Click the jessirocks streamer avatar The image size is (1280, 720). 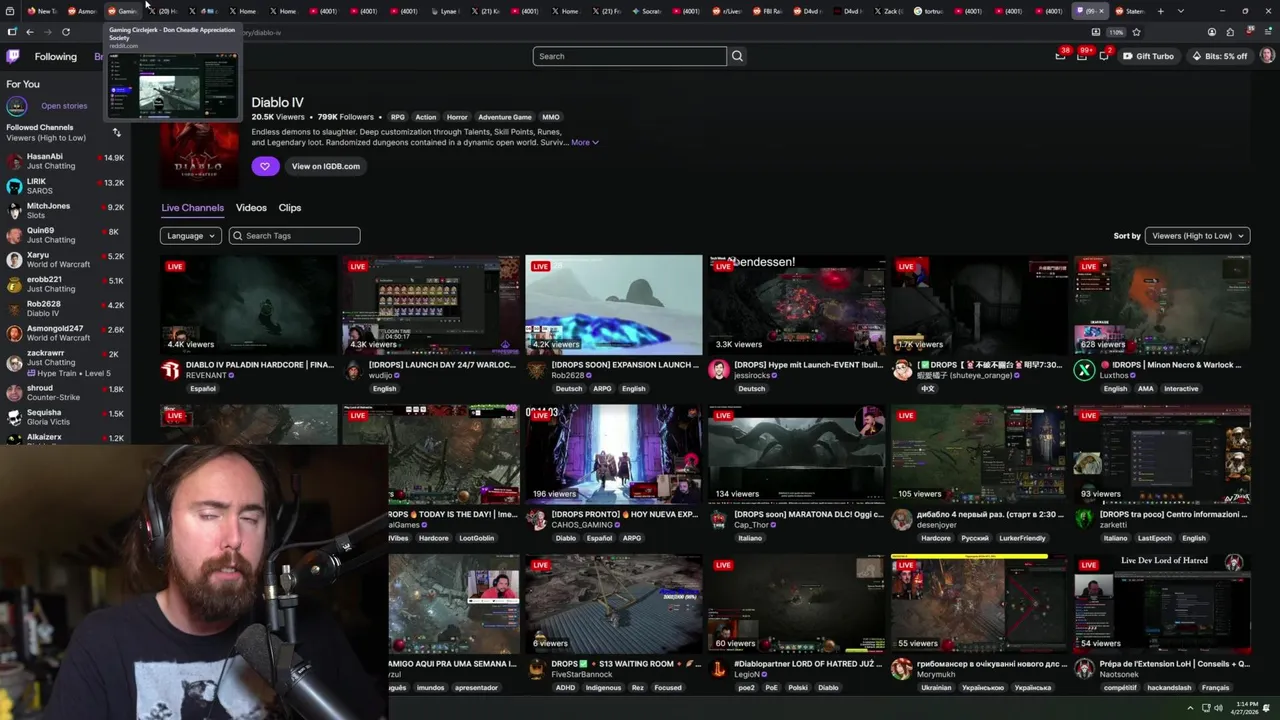coord(718,371)
